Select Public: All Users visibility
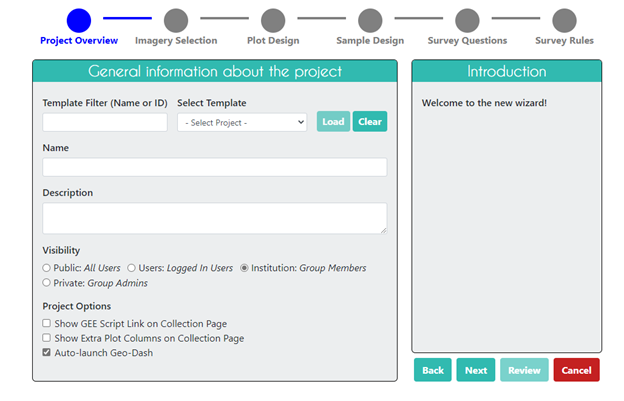624x401 pixels. tap(47, 268)
